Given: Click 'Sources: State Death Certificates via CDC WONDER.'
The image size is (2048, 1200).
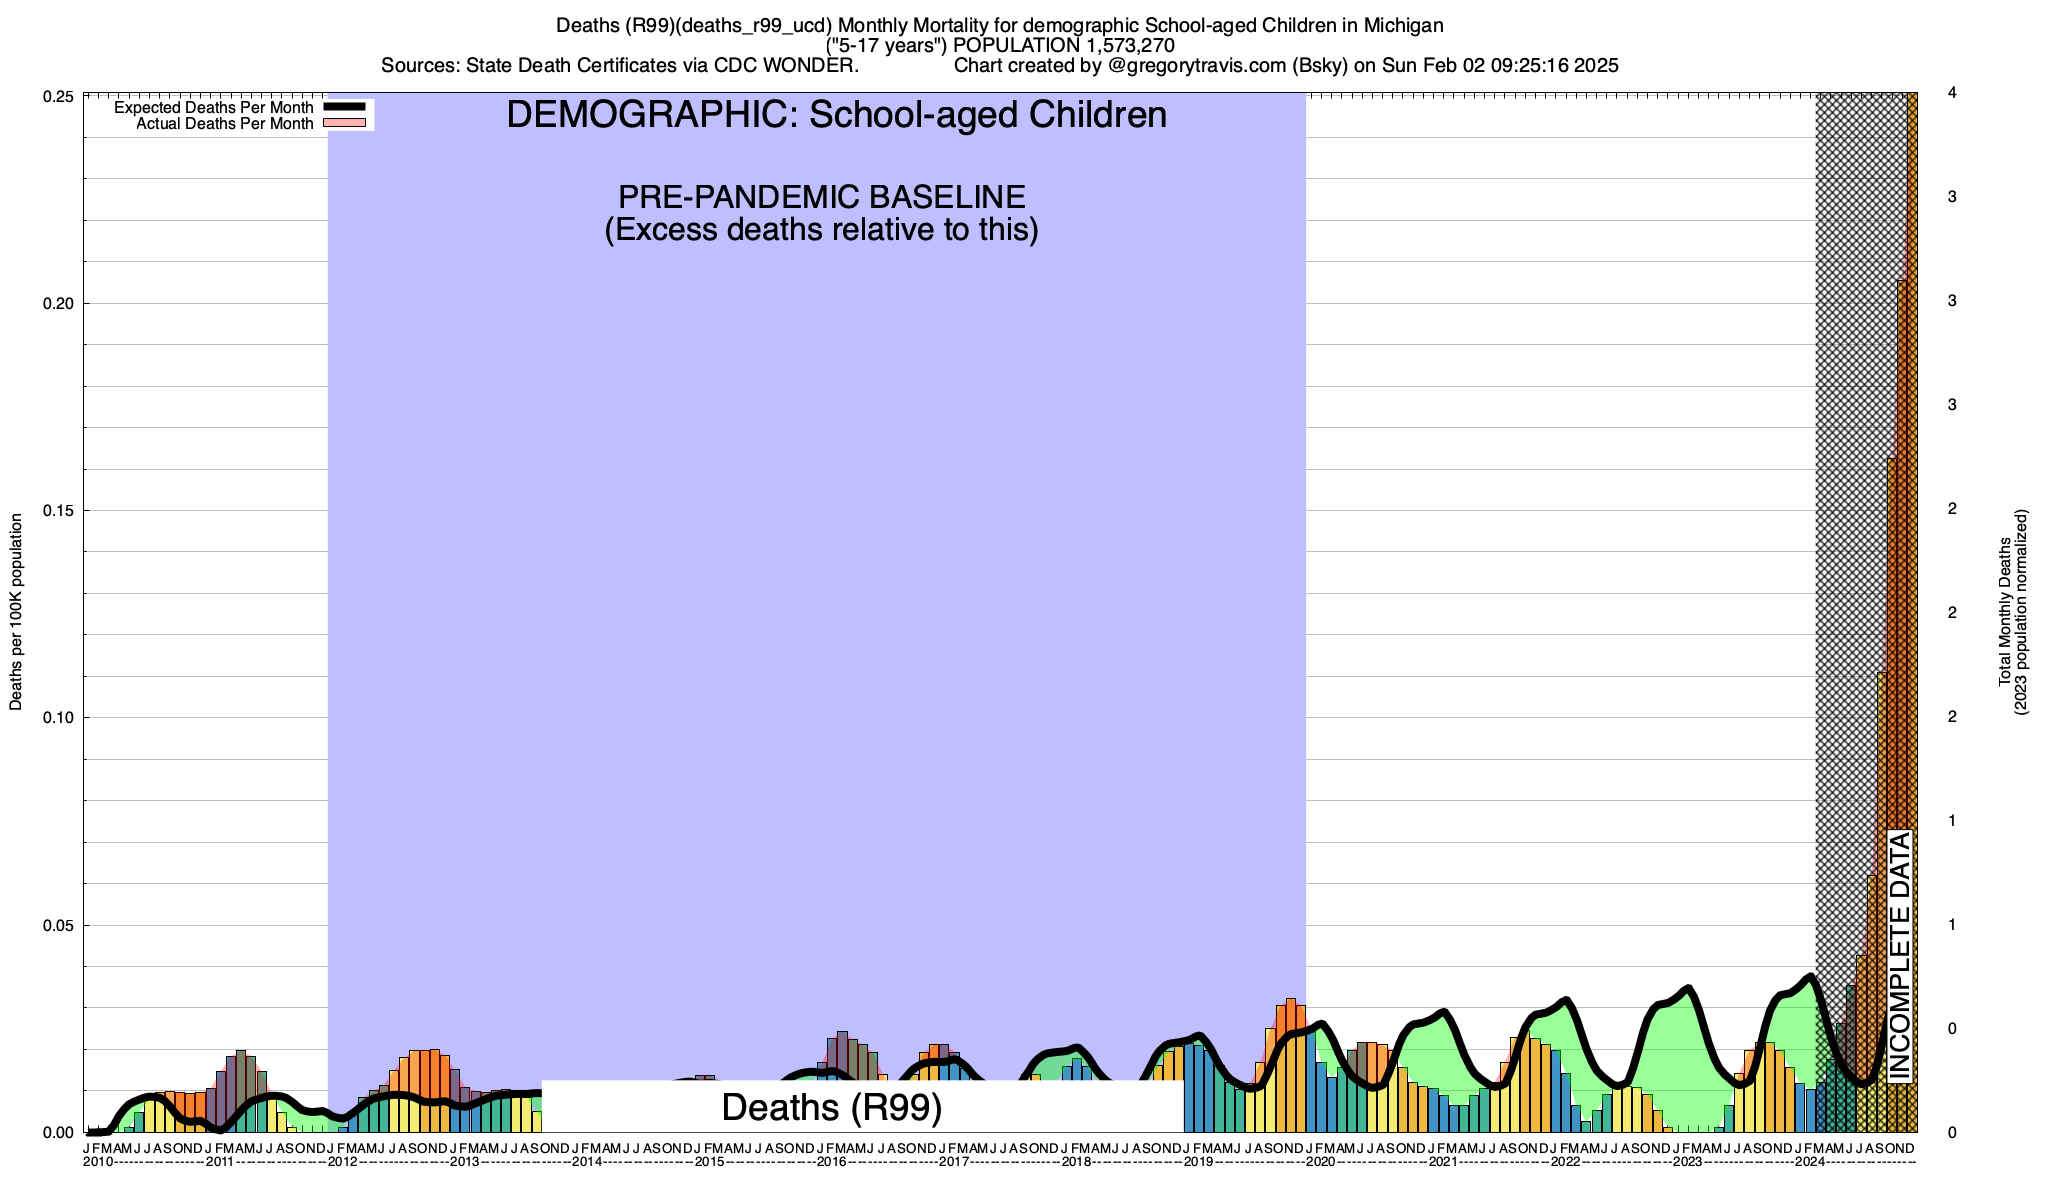Looking at the screenshot, I should pyautogui.click(x=620, y=66).
